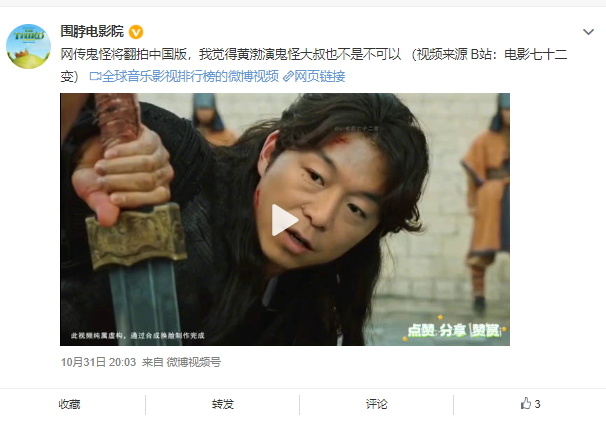Click the video icon before 全球音乐影视排行榜
The width and height of the screenshot is (606, 421).
pos(95,77)
